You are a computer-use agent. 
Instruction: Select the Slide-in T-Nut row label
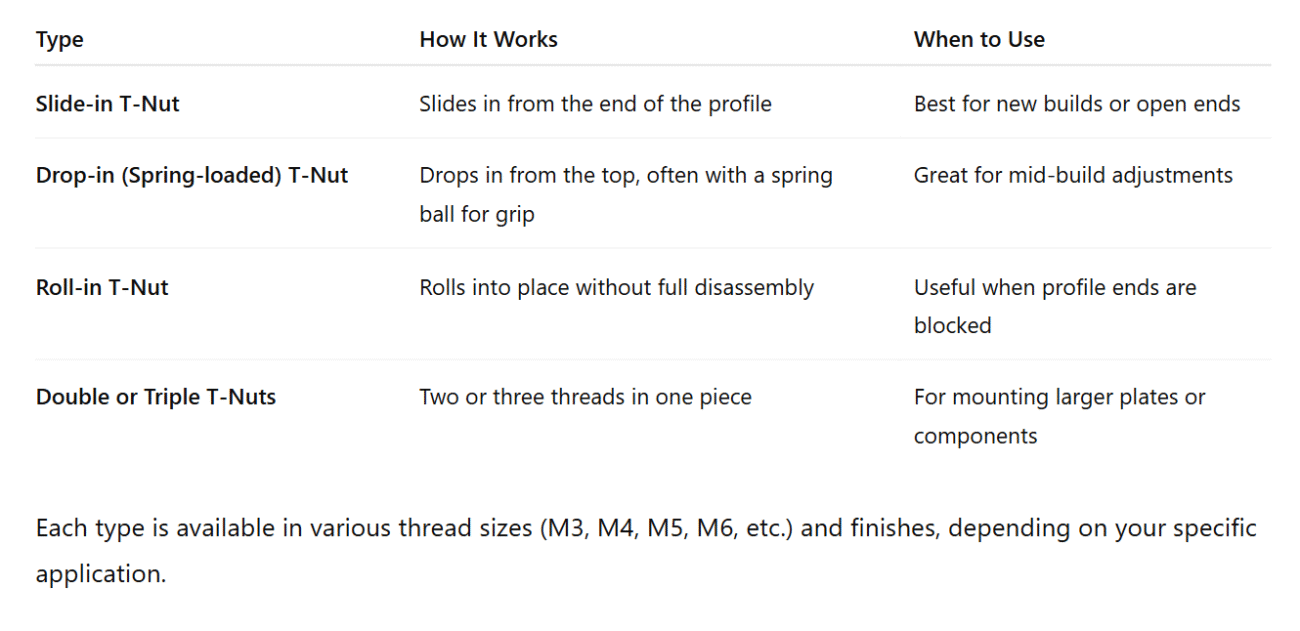pyautogui.click(x=108, y=104)
